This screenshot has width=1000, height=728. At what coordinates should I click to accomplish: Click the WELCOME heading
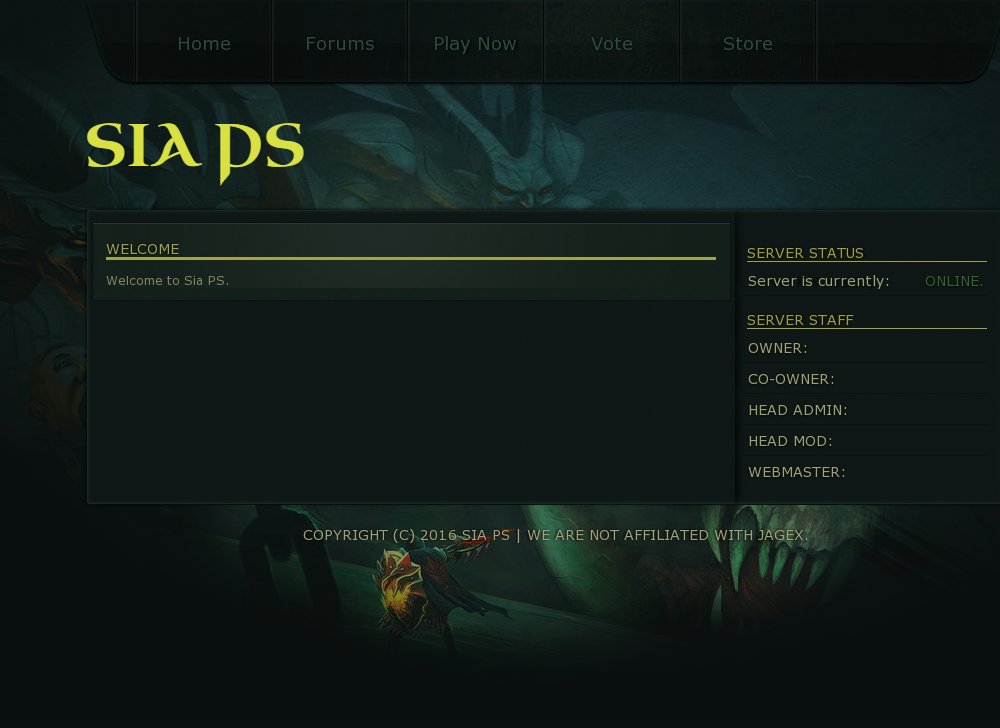click(143, 249)
